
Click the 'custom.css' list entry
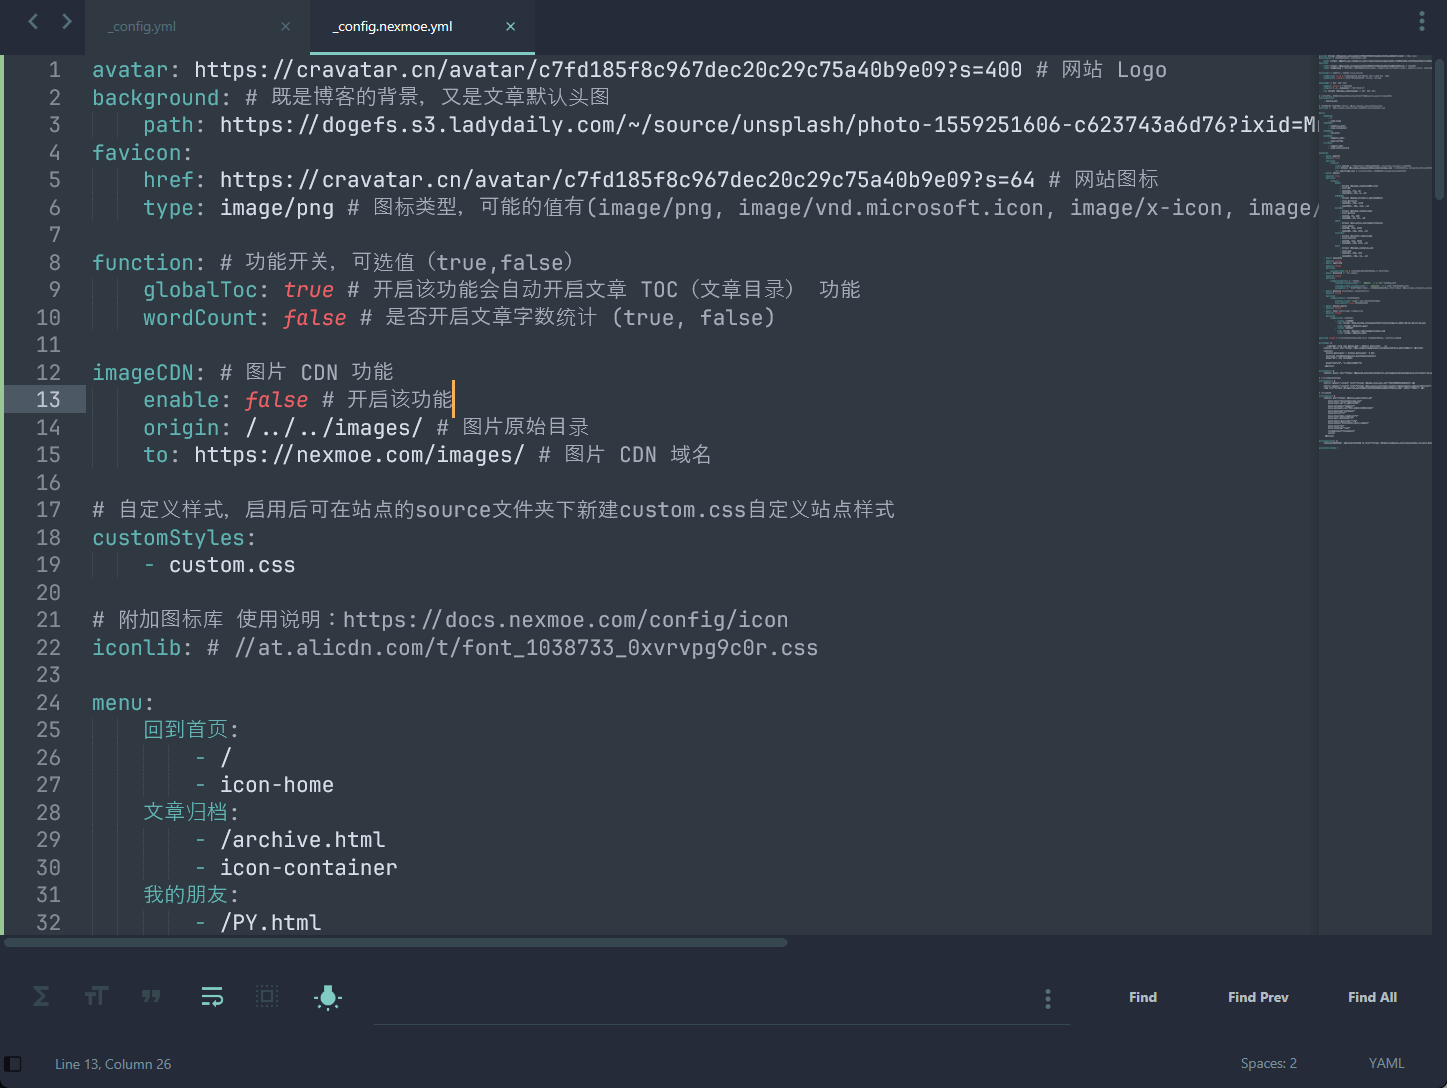pos(232,566)
